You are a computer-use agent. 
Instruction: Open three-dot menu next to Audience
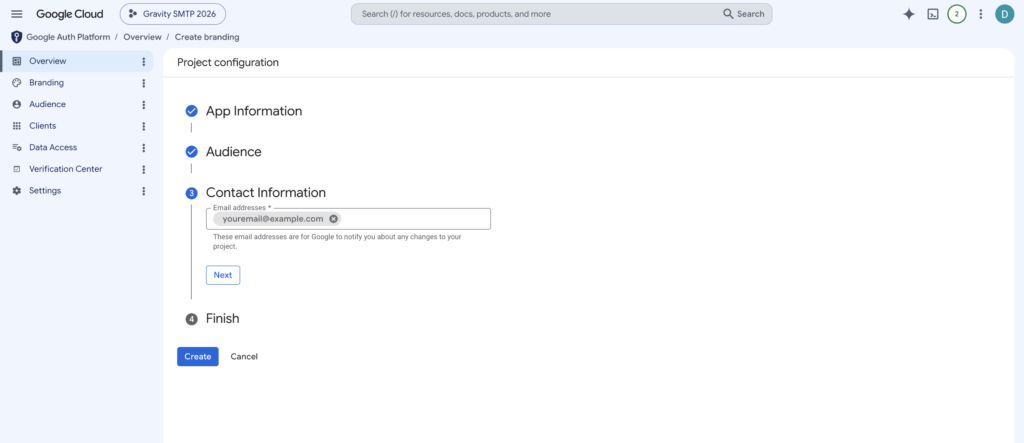click(144, 105)
